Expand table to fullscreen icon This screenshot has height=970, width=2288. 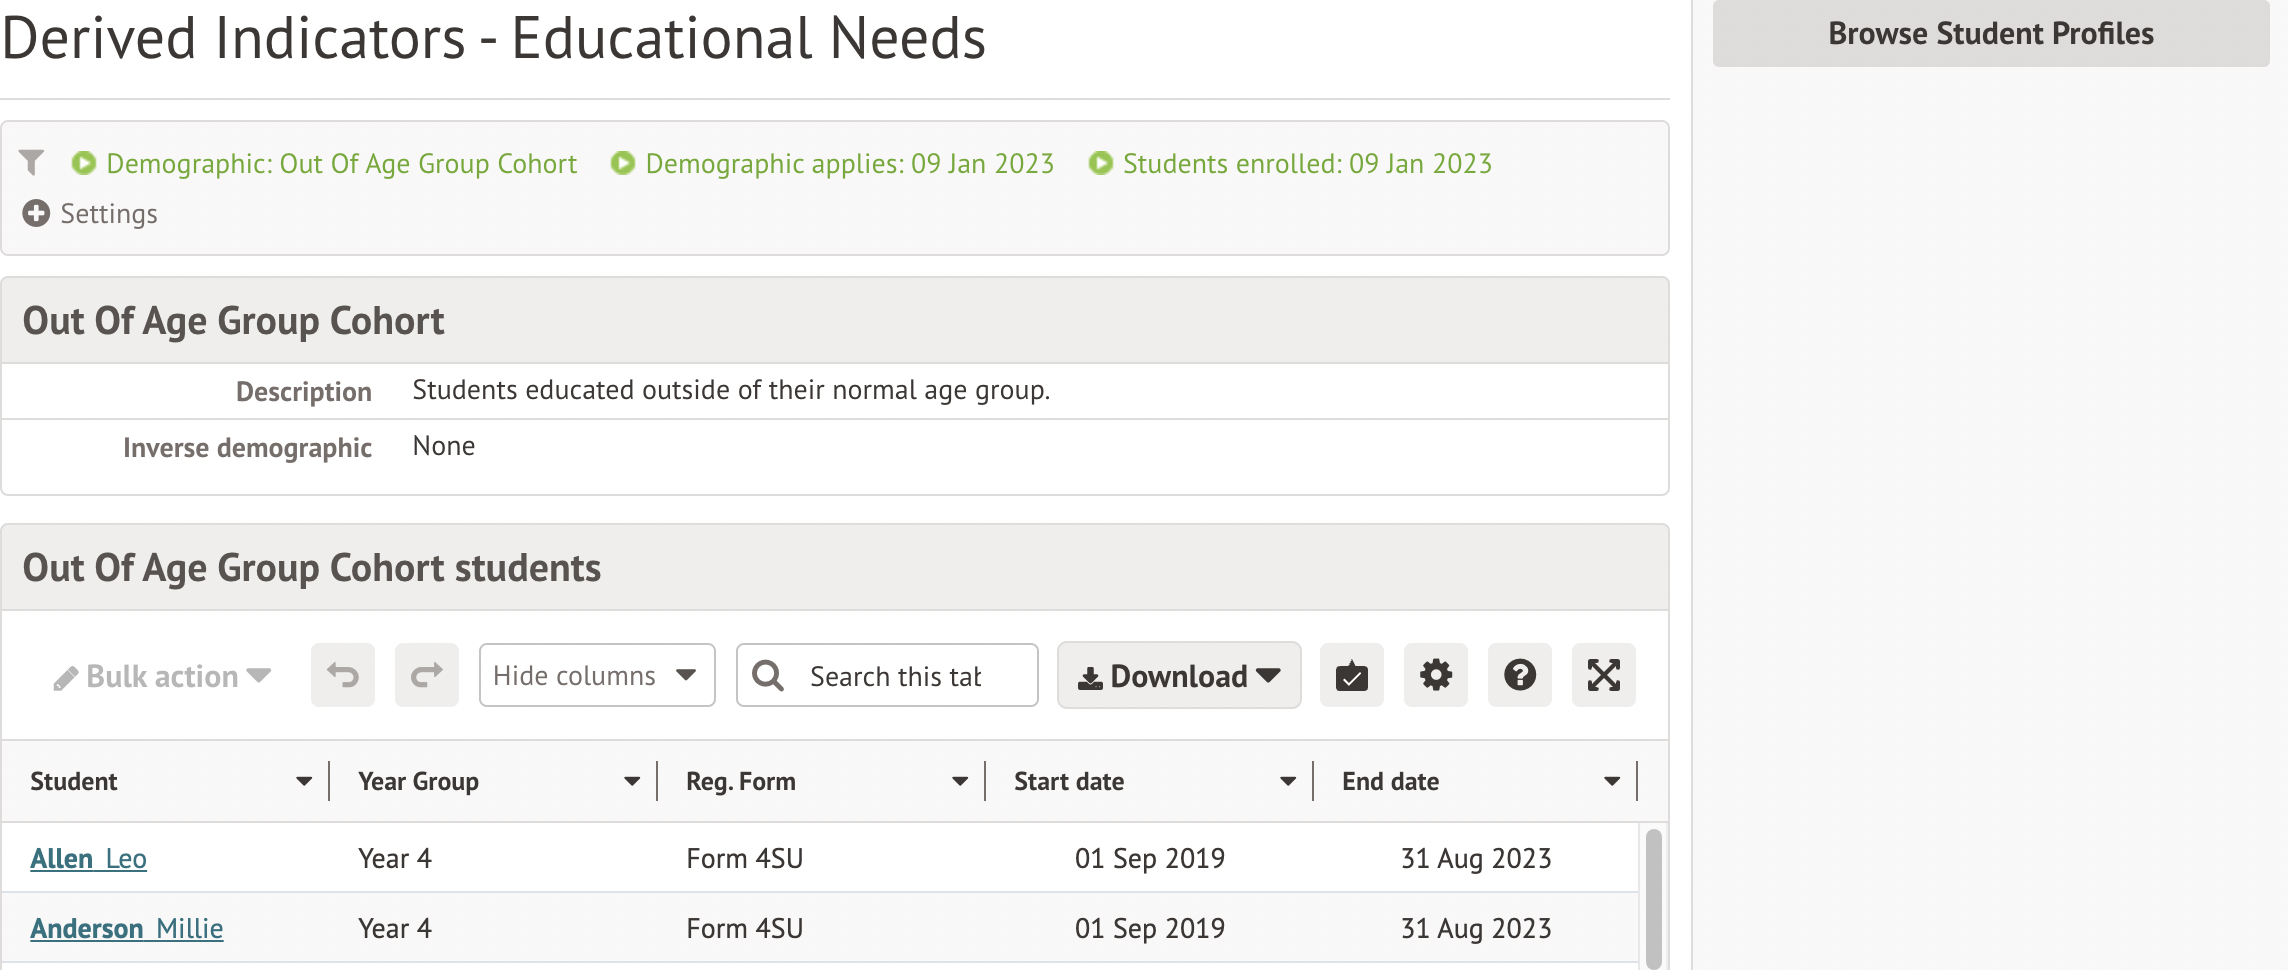click(x=1603, y=676)
